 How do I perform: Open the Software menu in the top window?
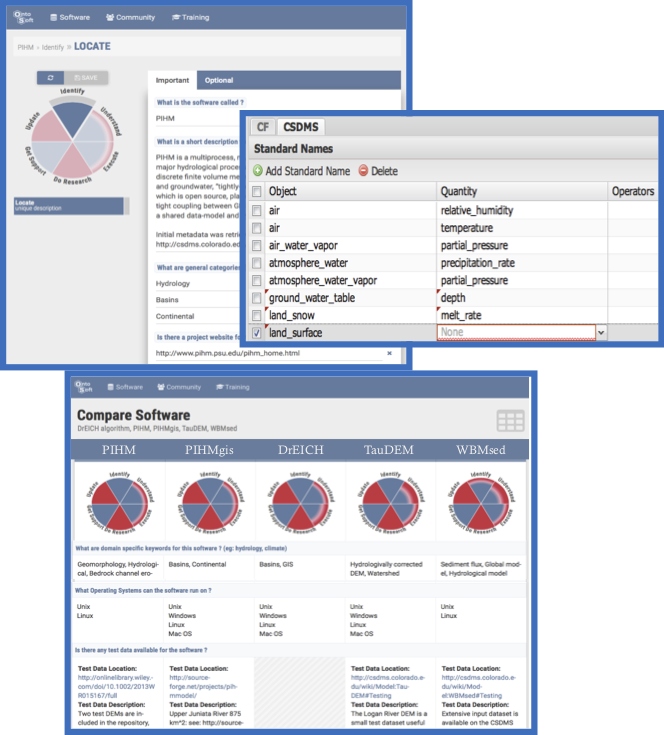tap(70, 17)
